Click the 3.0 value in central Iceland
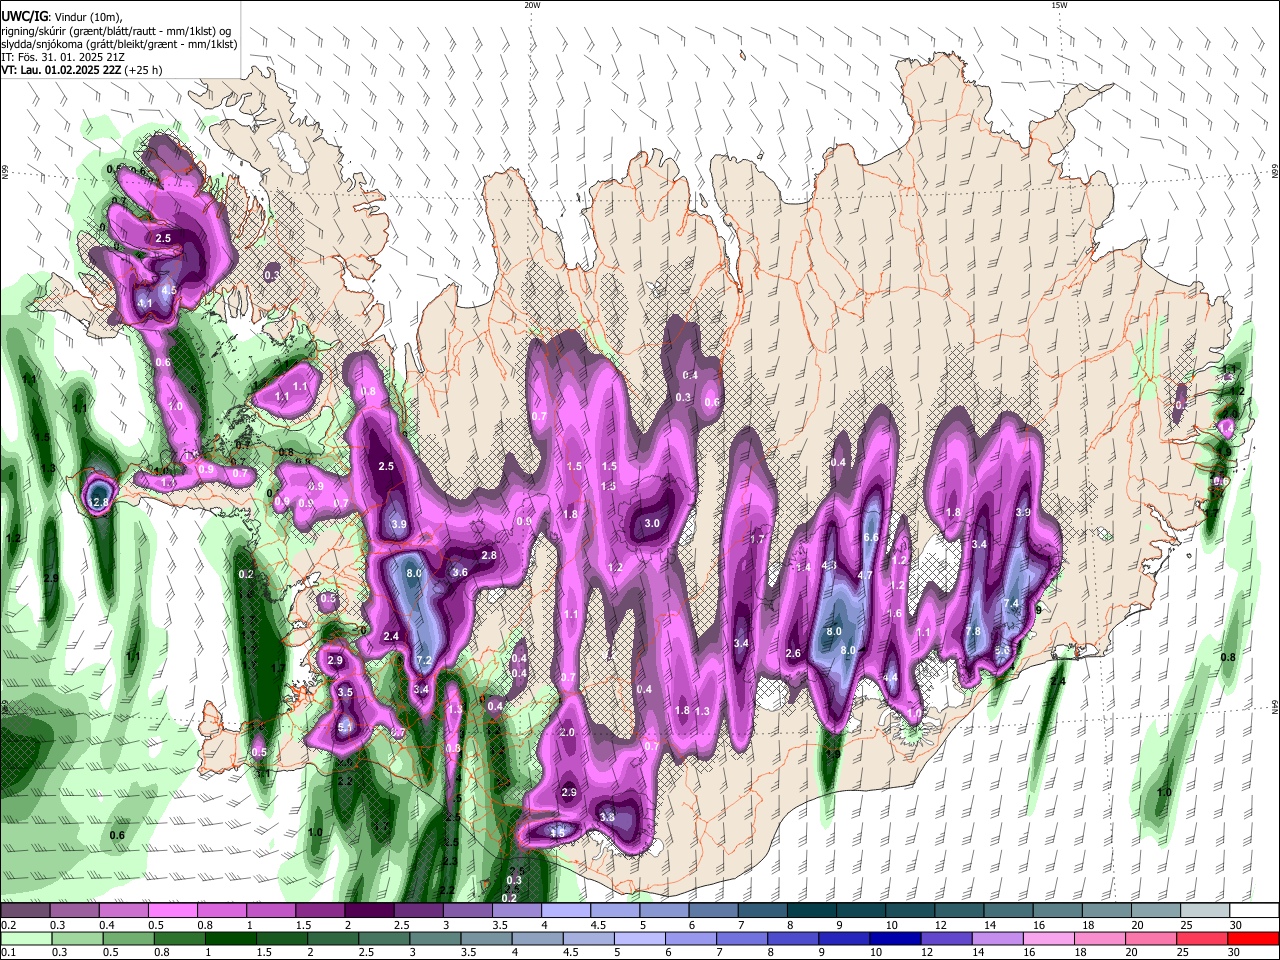The height and width of the screenshot is (960, 1280). pos(652,523)
